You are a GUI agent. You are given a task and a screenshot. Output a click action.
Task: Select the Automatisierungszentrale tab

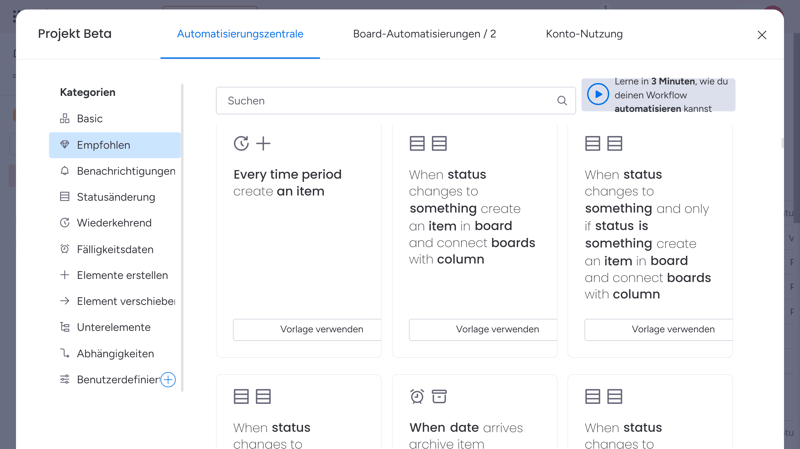(x=240, y=34)
